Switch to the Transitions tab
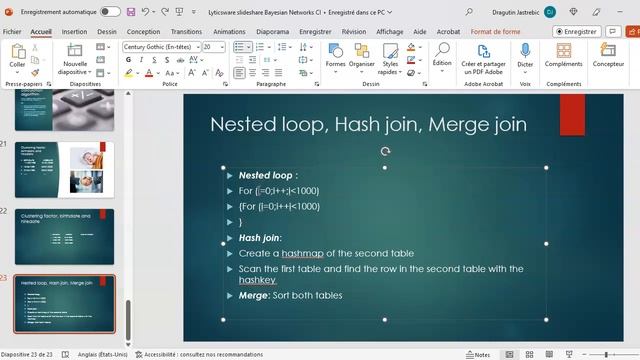The image size is (640, 360). [186, 31]
